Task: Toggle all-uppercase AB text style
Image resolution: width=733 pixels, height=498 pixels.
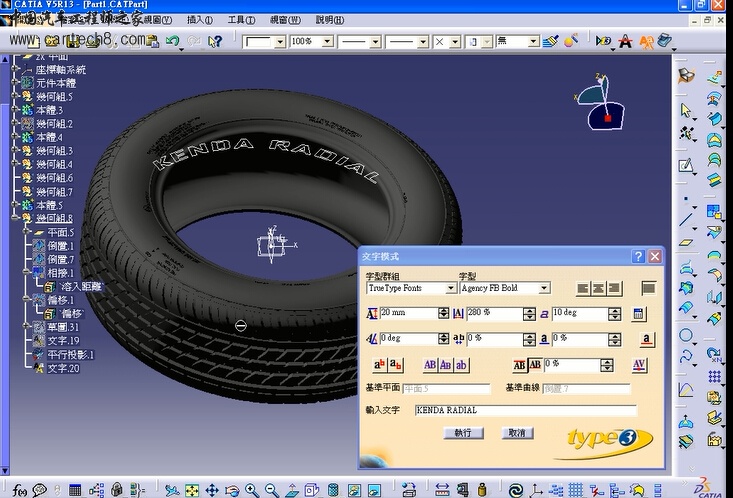Action: click(x=430, y=365)
